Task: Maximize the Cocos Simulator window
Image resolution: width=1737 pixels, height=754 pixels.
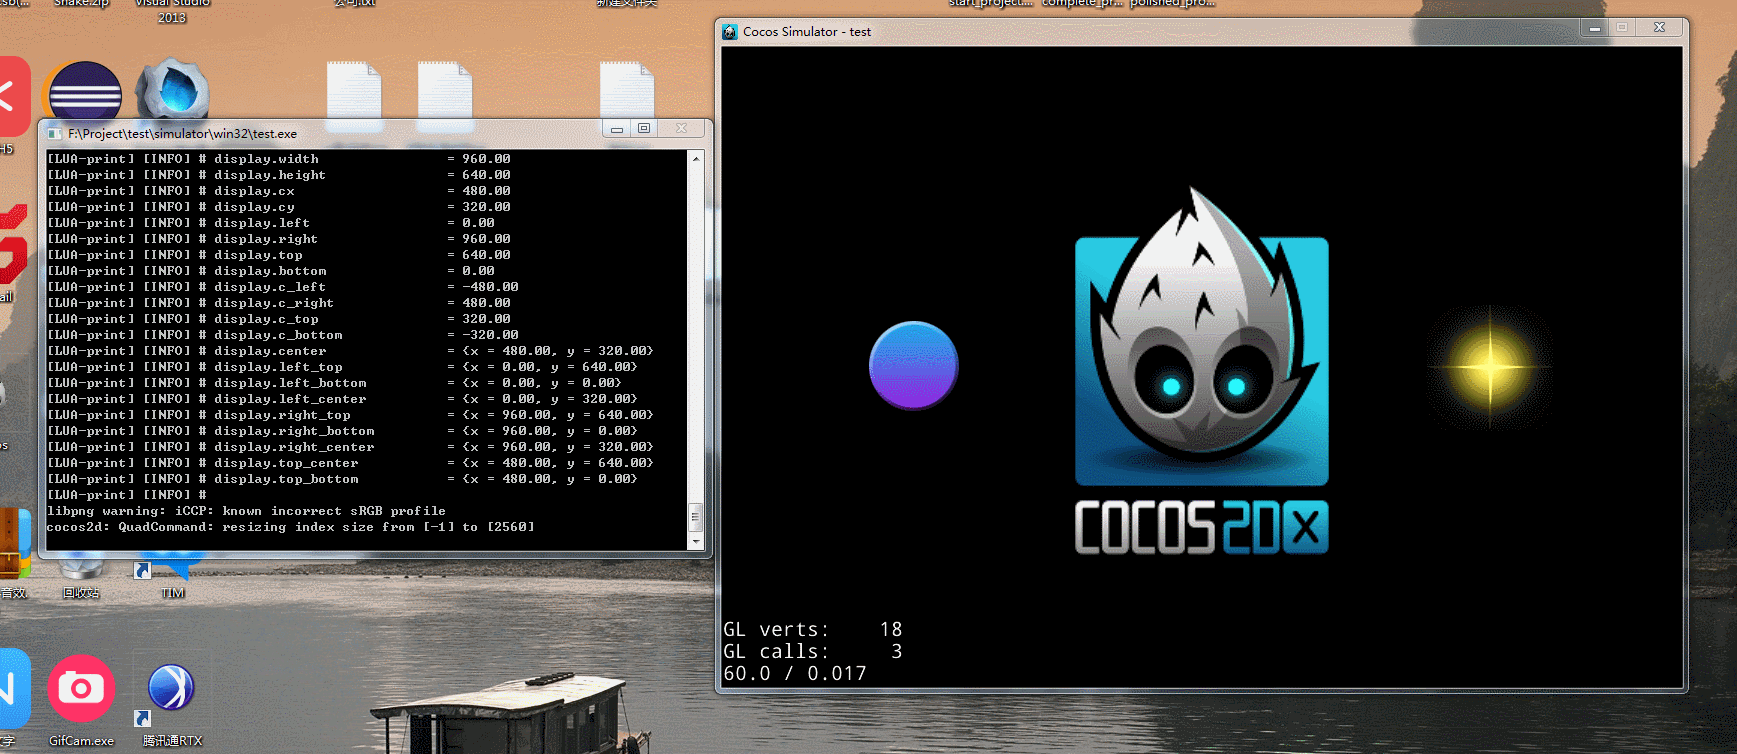Action: click(1622, 28)
